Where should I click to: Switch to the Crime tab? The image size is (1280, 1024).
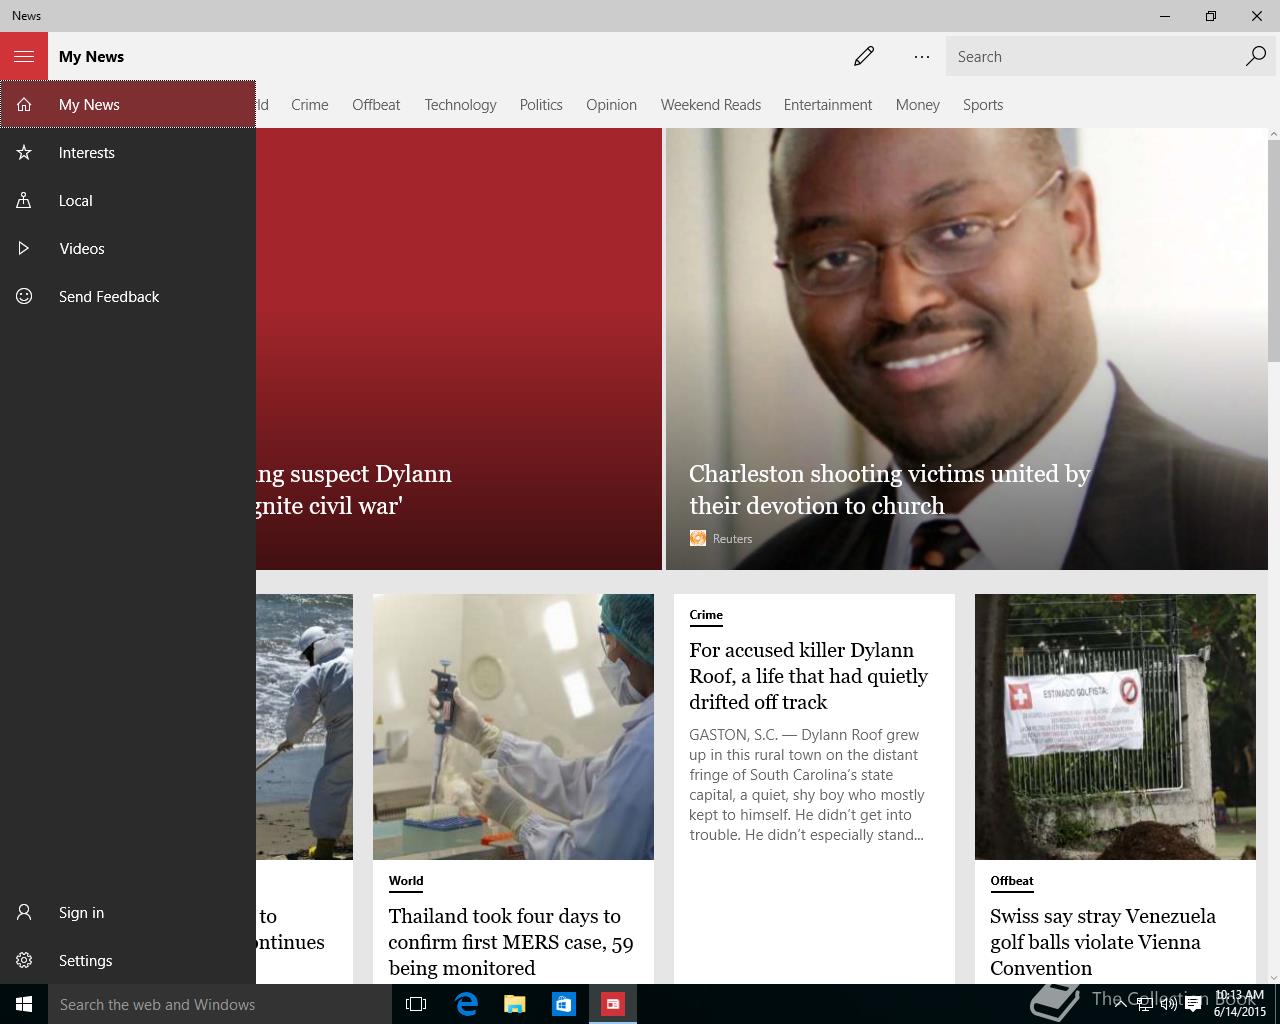click(x=310, y=104)
